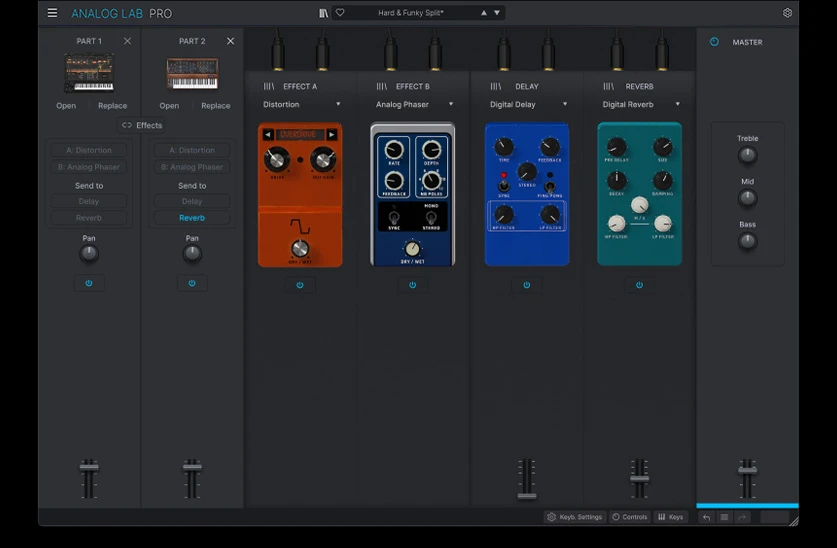Screen dimensions: 837x548
Task: Toggle Delay effect power button
Action: (x=527, y=285)
